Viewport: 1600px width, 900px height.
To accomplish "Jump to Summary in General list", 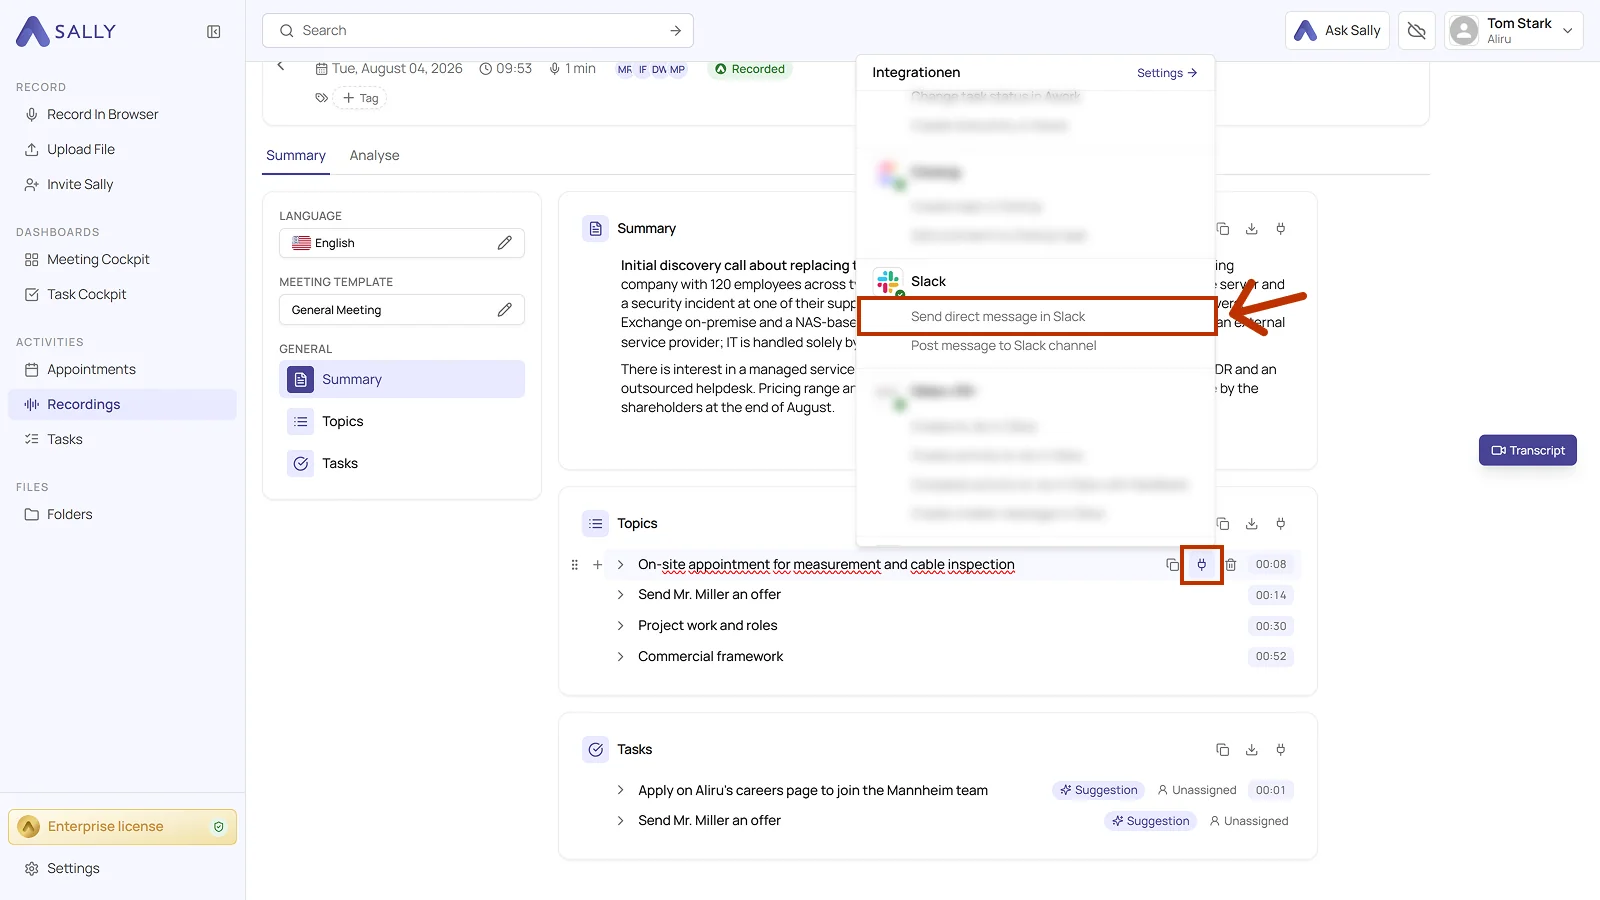I will [402, 379].
